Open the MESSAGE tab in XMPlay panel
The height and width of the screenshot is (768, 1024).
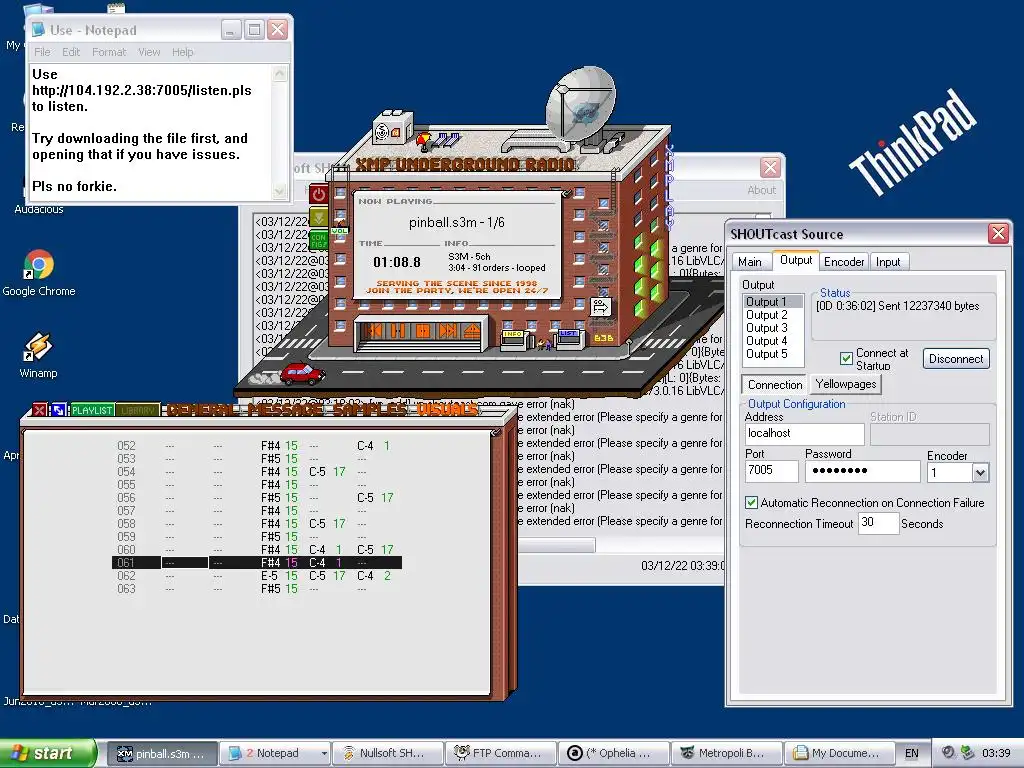(x=285, y=410)
